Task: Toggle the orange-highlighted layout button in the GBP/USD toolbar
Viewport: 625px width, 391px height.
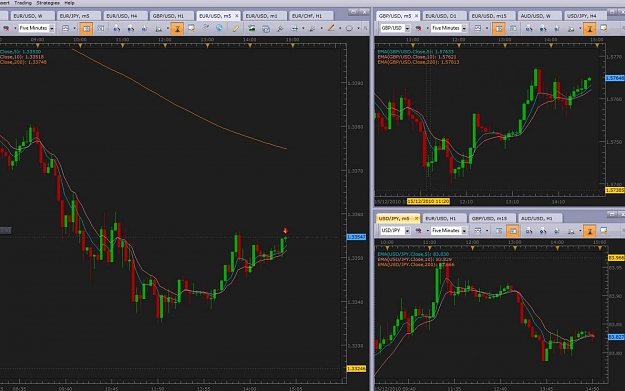Action: point(498,28)
